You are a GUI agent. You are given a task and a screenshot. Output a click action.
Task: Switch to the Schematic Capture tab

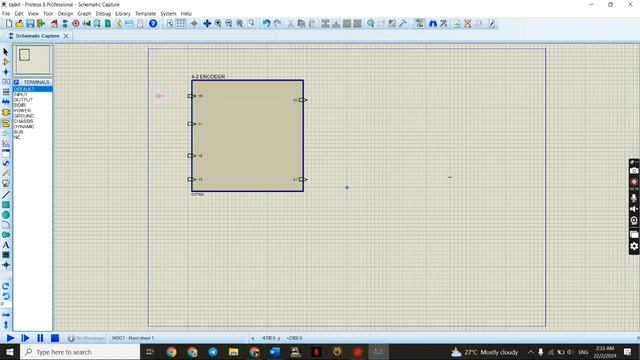37,36
